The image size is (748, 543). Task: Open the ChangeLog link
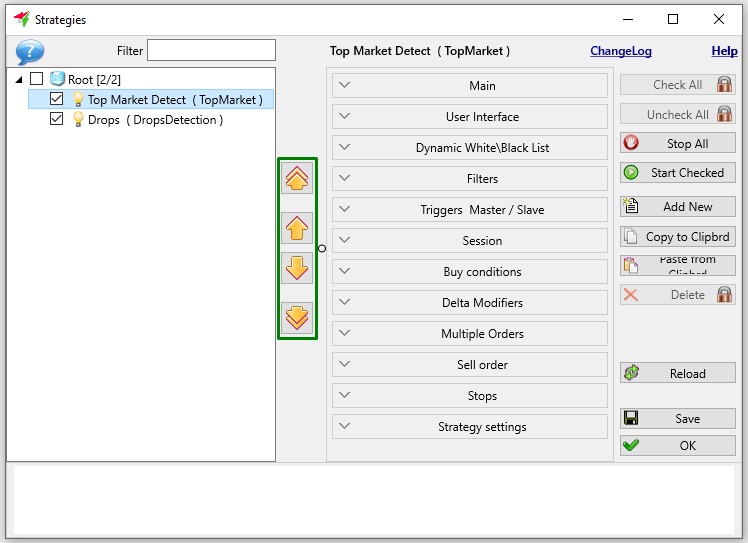(x=621, y=51)
